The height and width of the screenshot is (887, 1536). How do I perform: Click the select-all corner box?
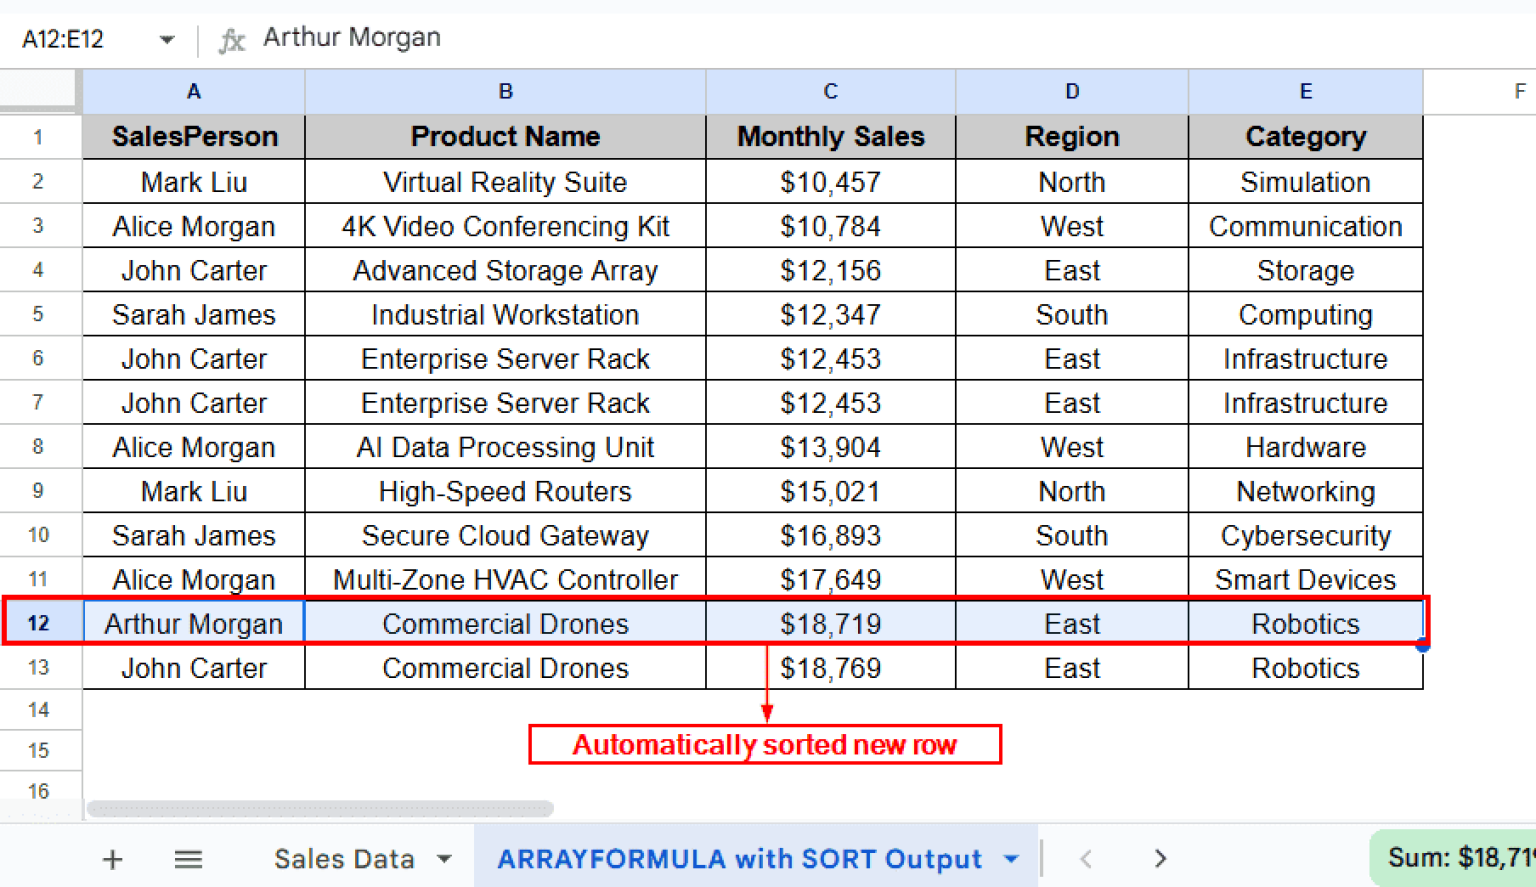tap(39, 91)
